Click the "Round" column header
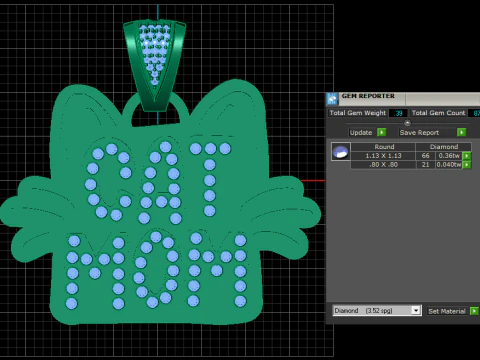Screen dimensions: 480x360 point(384,147)
